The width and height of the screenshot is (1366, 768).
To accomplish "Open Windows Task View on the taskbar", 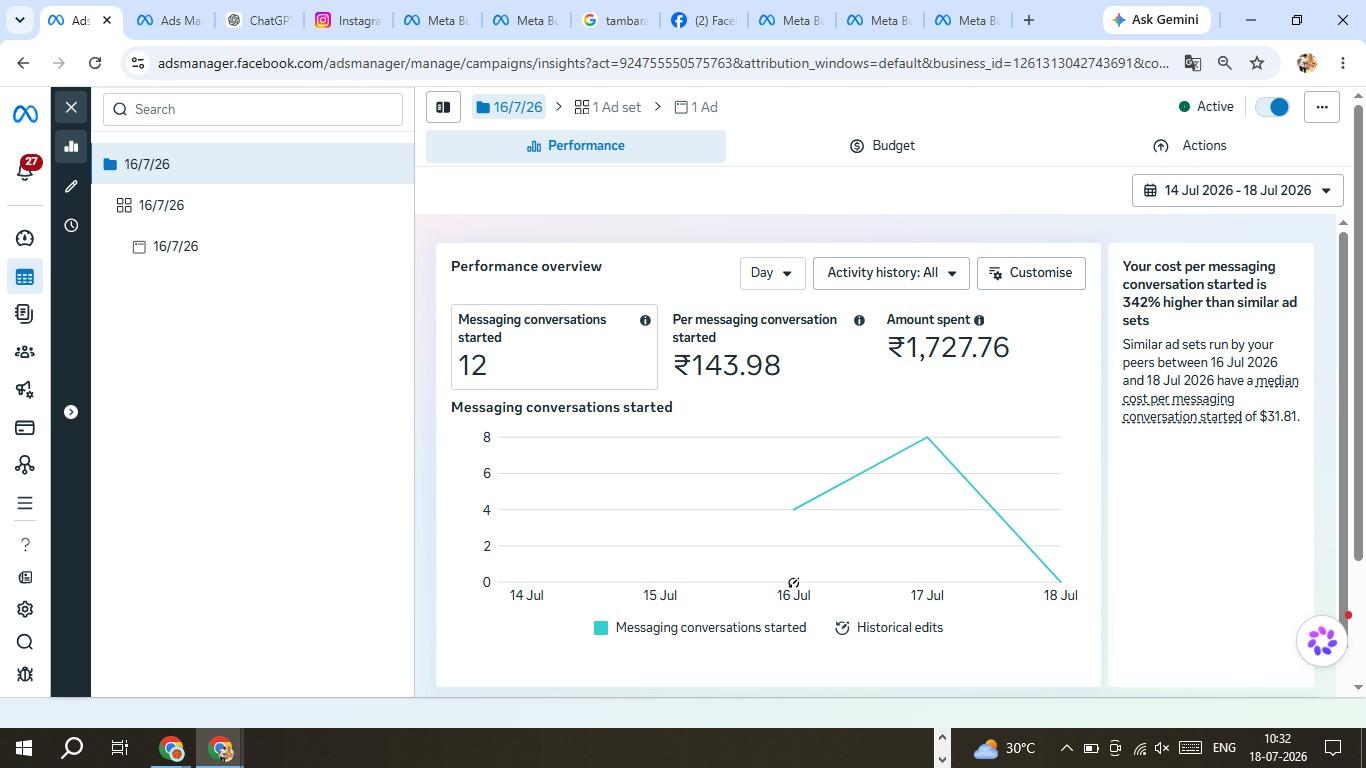I will pyautogui.click(x=119, y=748).
